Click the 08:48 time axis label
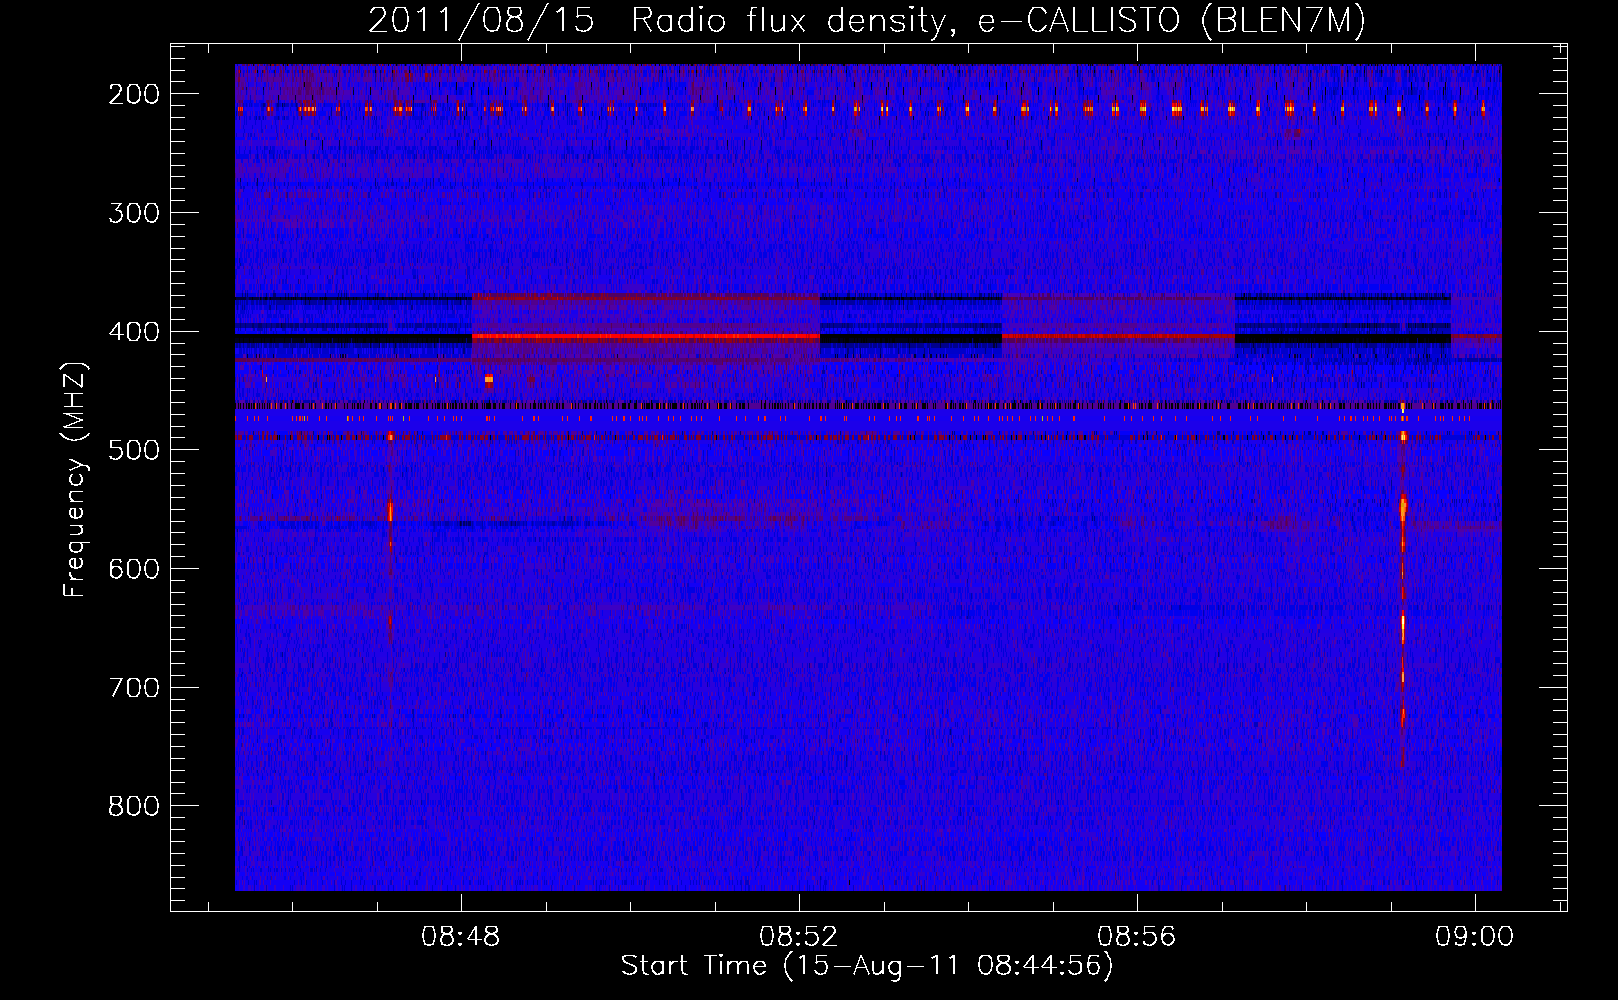Screen dimensions: 1618x1000 point(460,937)
